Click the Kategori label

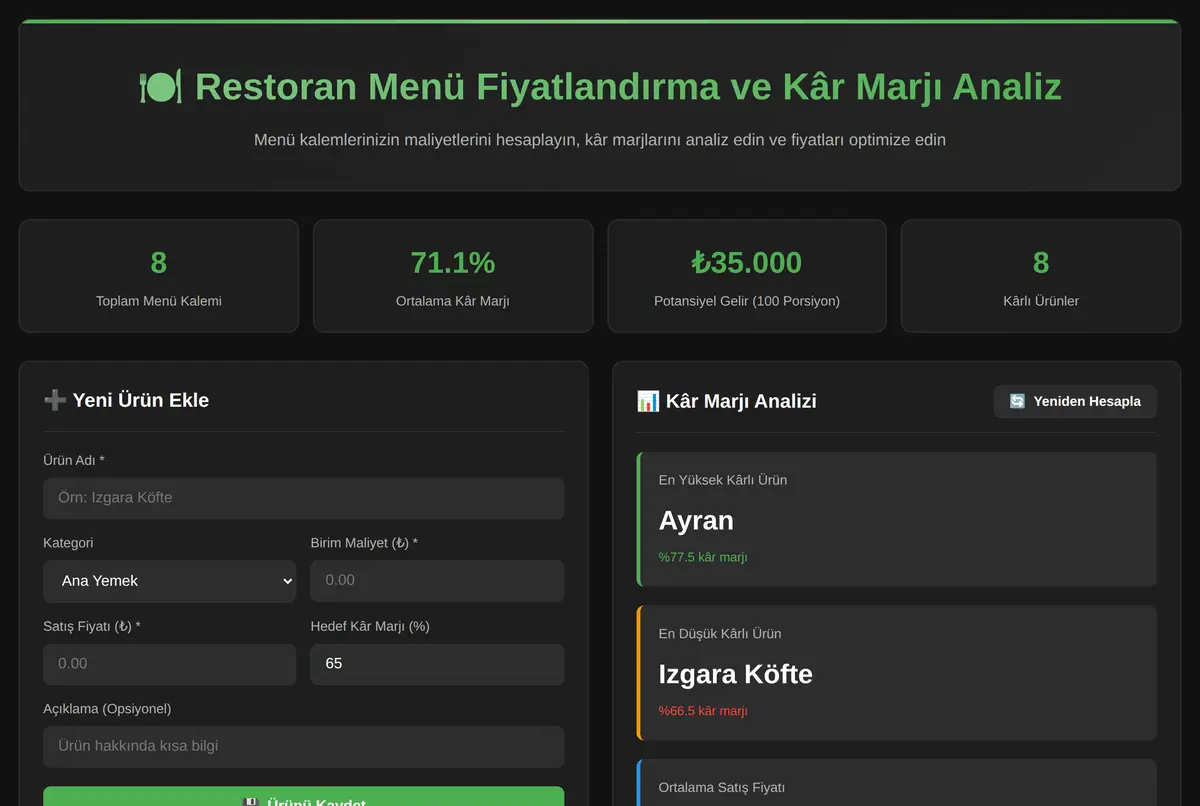(68, 543)
